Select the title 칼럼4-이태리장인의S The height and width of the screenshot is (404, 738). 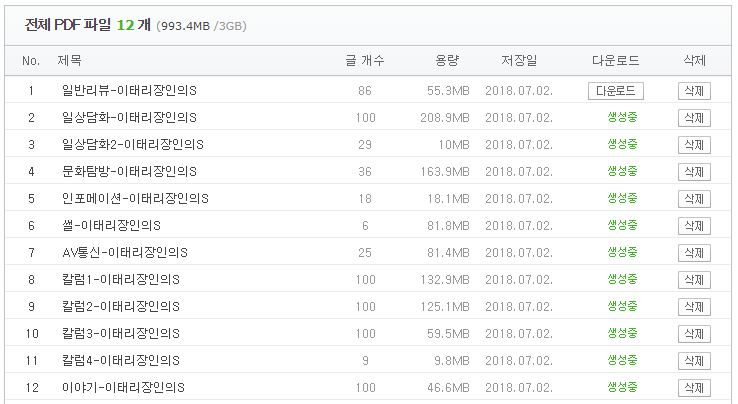(121, 361)
